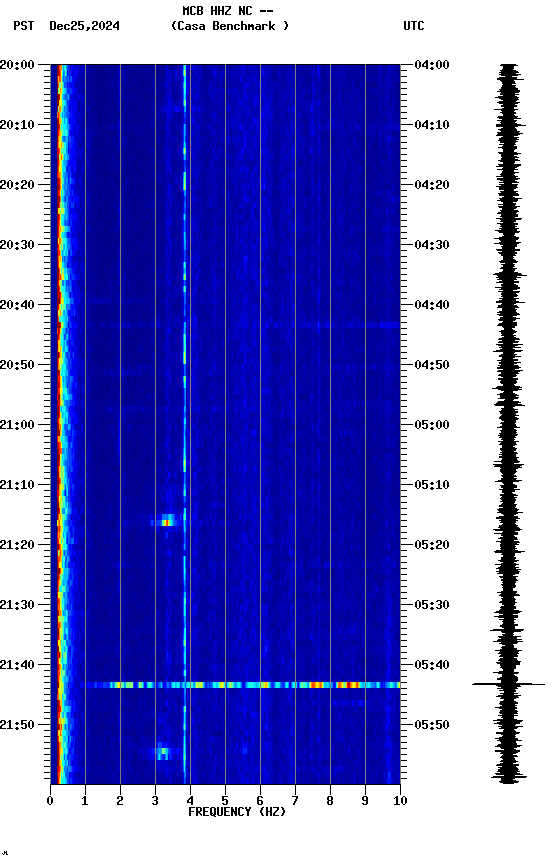Click frequency axis tick label '10'
This screenshot has height=864, width=552.
click(x=400, y=801)
